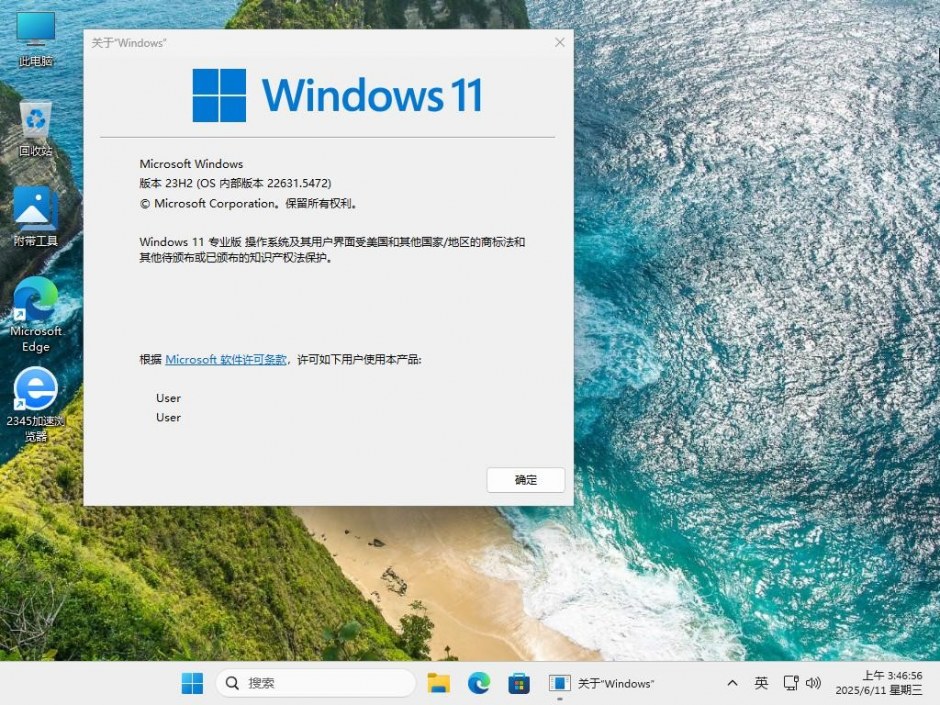Open the Windows Start menu
The width and height of the screenshot is (940, 705).
(x=192, y=683)
